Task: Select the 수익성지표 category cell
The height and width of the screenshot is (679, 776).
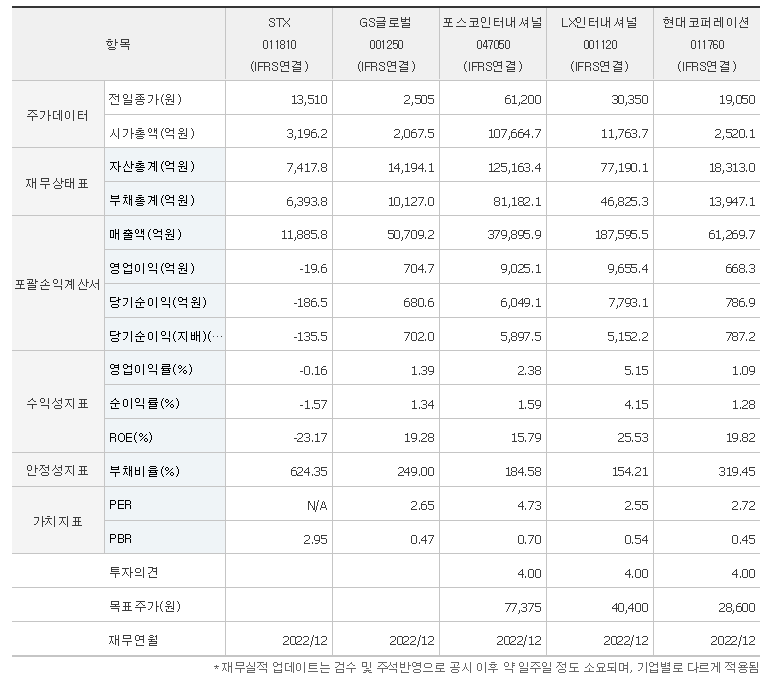Action: coord(57,403)
